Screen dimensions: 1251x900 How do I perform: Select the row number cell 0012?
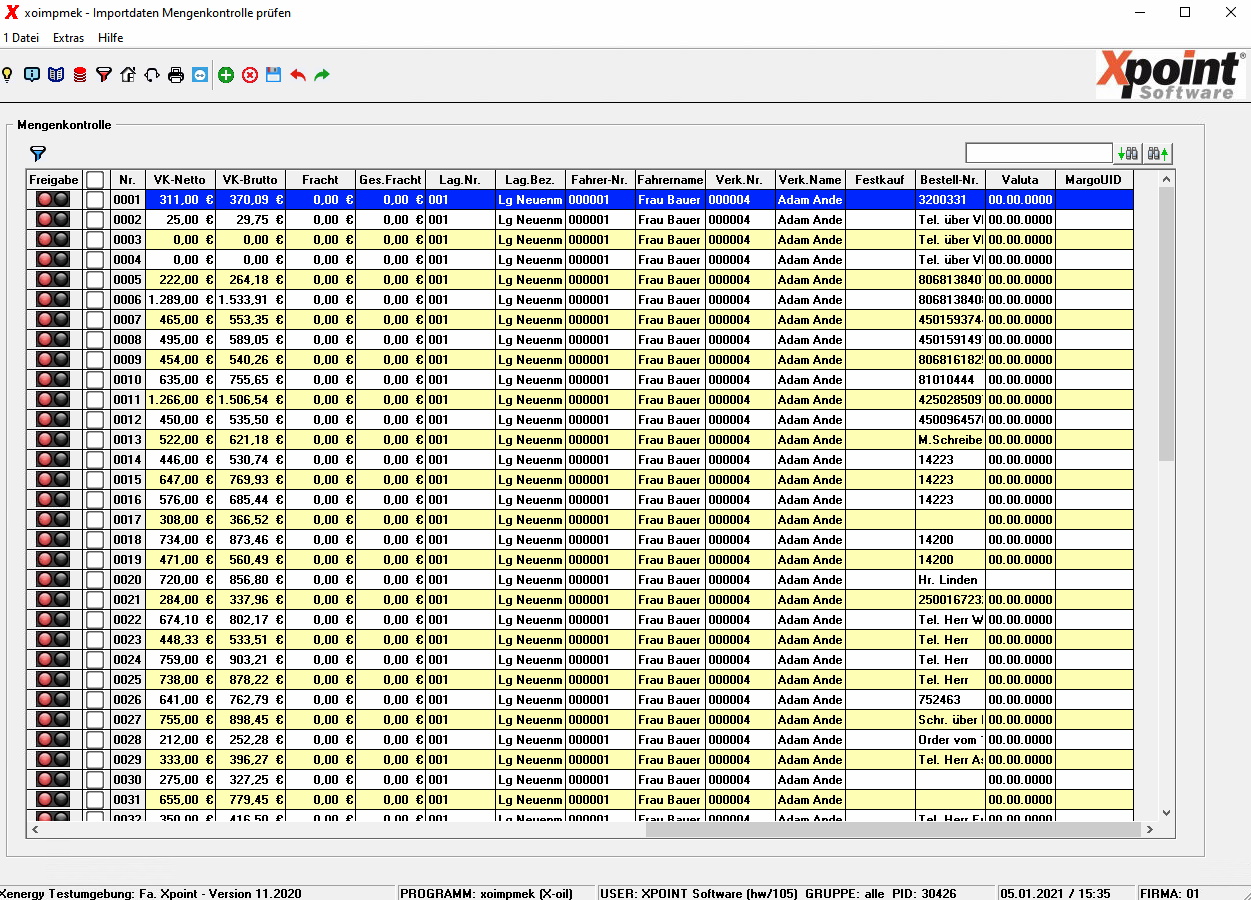click(x=128, y=420)
